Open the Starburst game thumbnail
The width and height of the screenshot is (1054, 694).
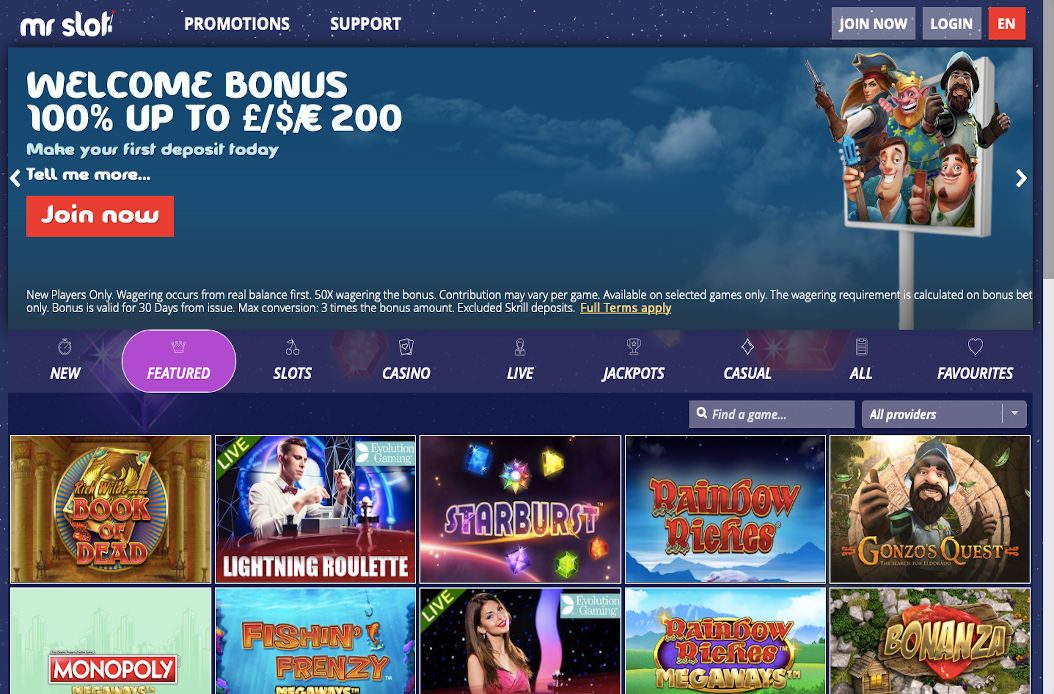520,509
